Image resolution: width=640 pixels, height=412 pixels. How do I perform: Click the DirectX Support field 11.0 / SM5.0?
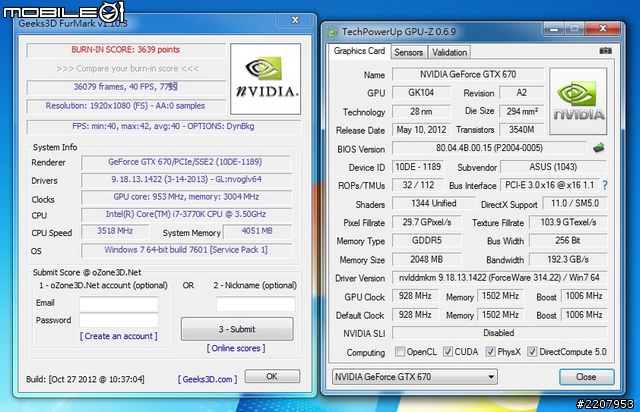[x=575, y=203]
